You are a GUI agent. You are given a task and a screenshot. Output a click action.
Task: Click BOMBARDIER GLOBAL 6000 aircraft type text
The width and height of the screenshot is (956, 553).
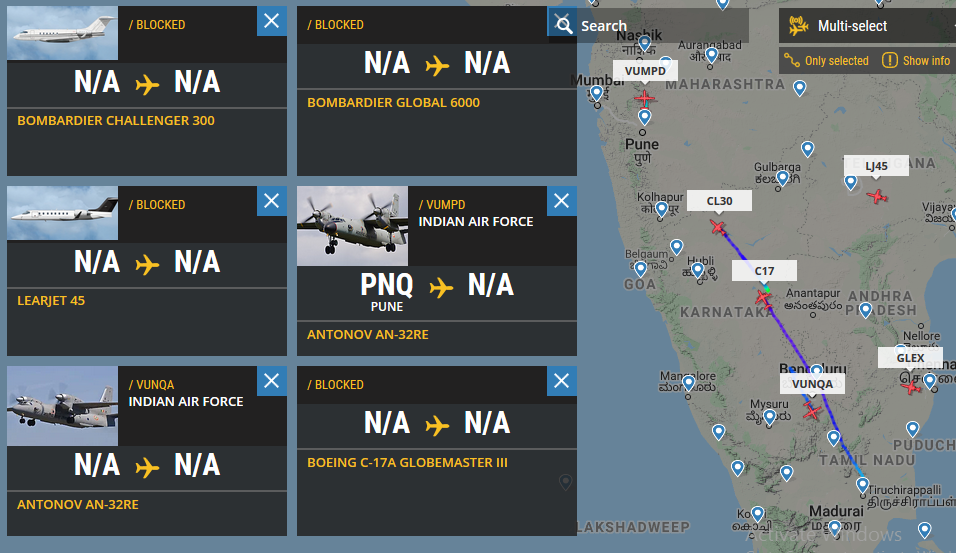393,102
